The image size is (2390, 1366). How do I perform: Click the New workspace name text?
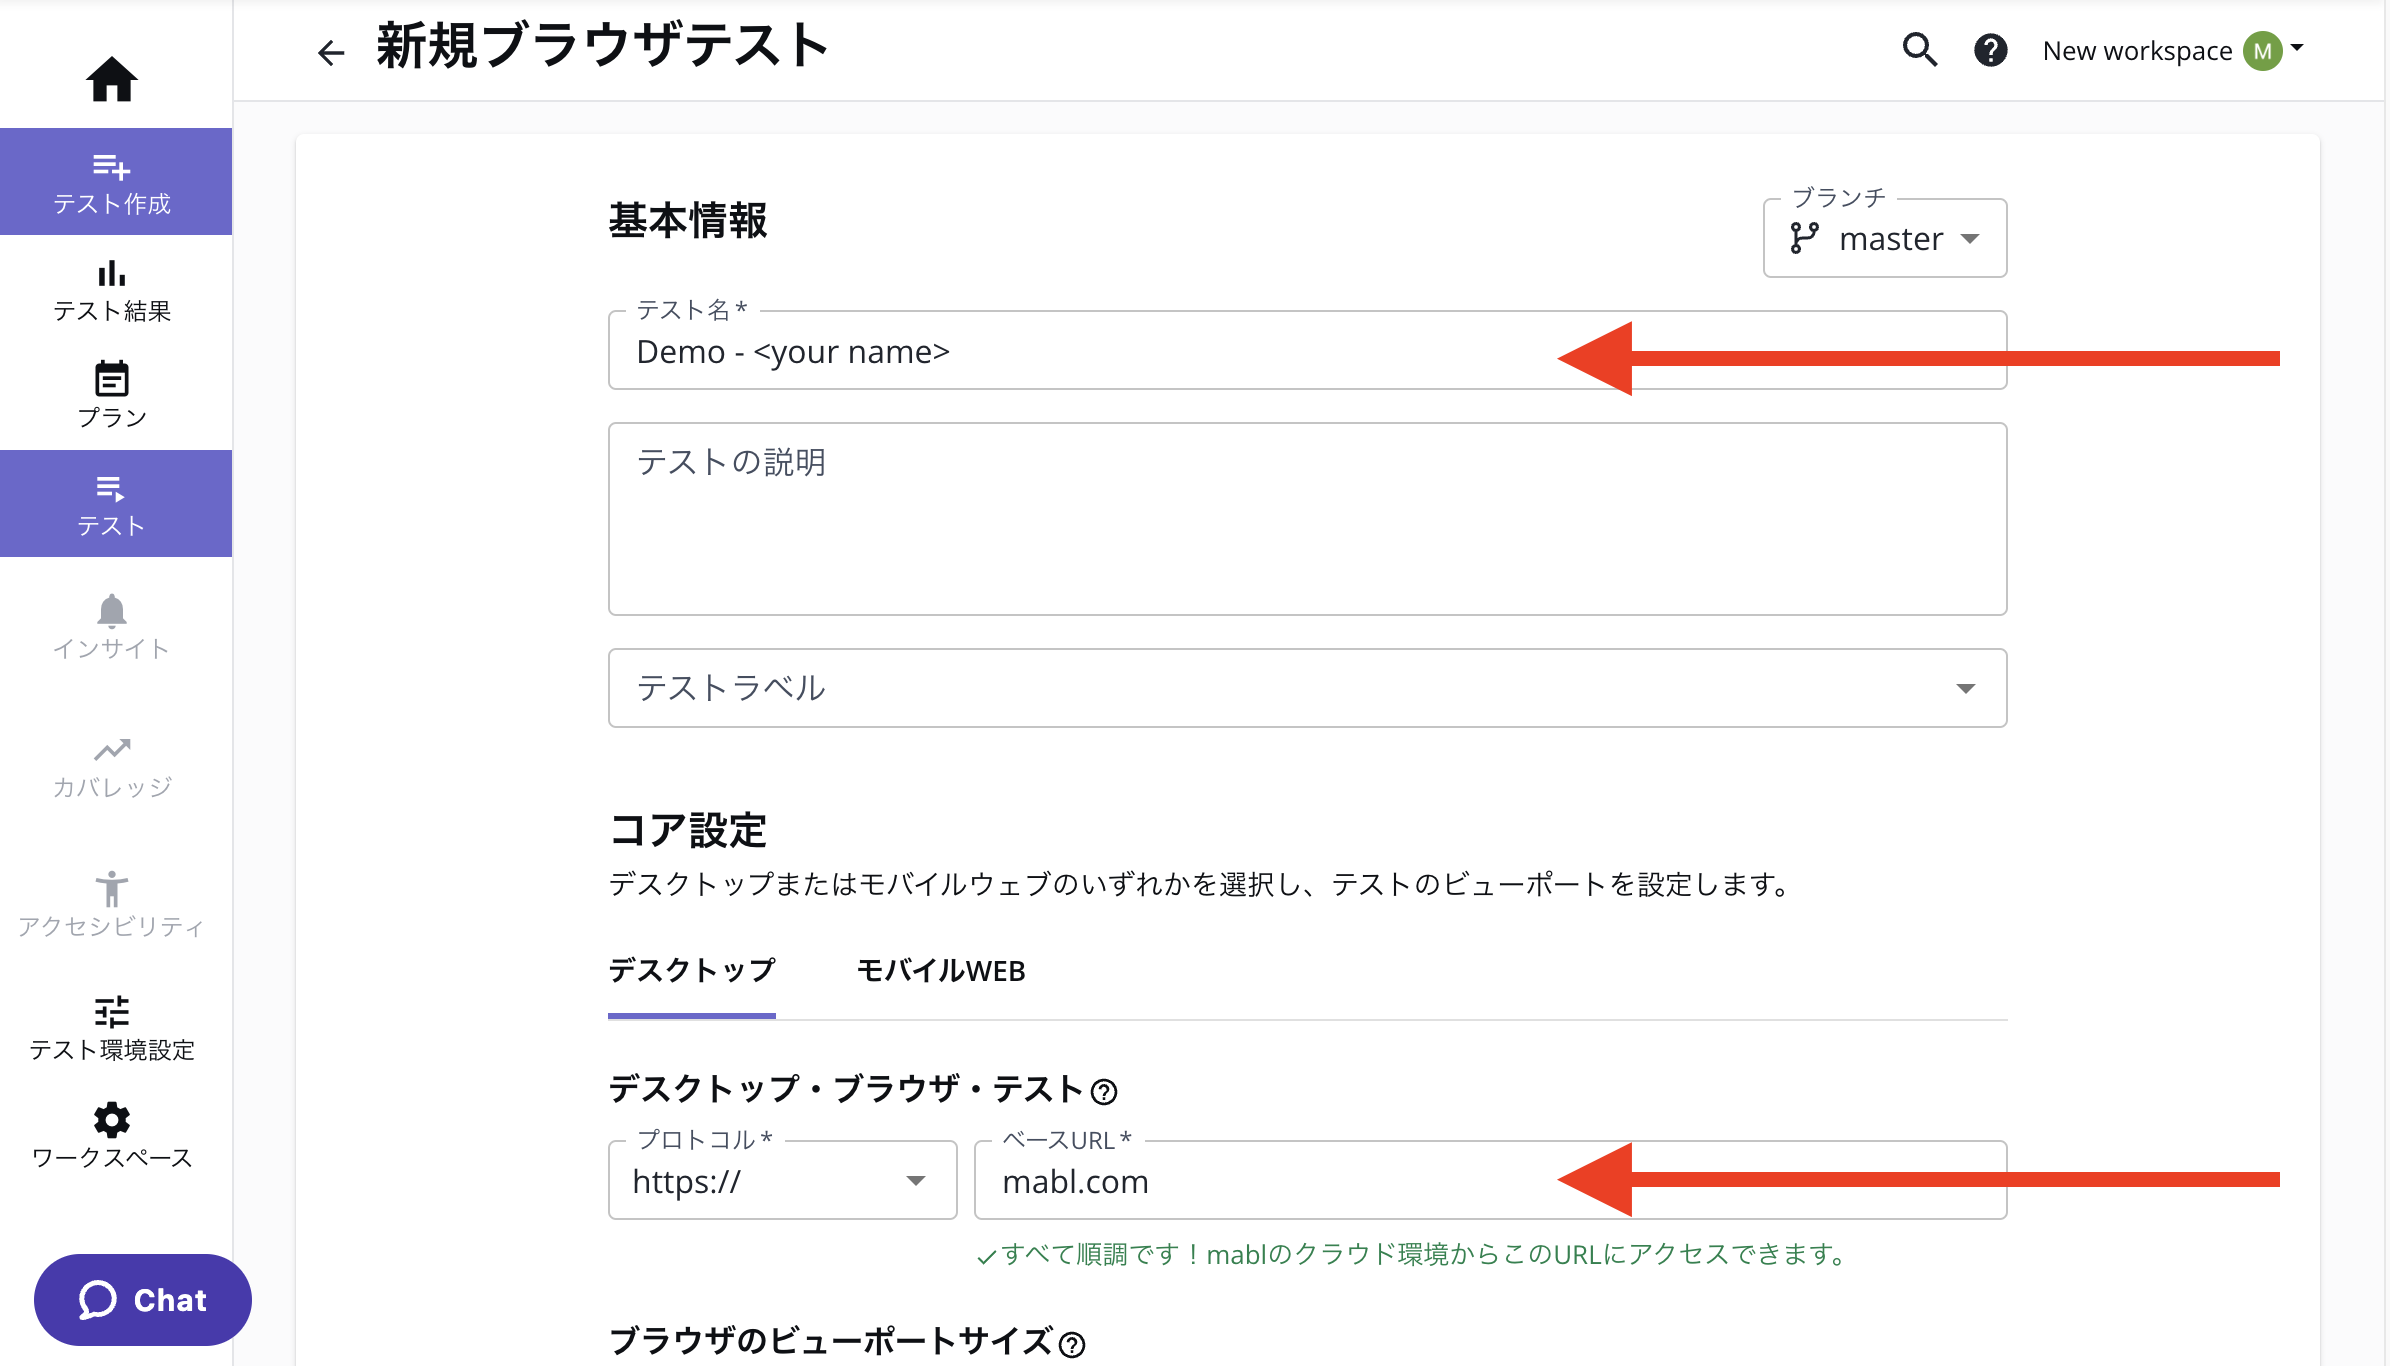tap(2137, 51)
